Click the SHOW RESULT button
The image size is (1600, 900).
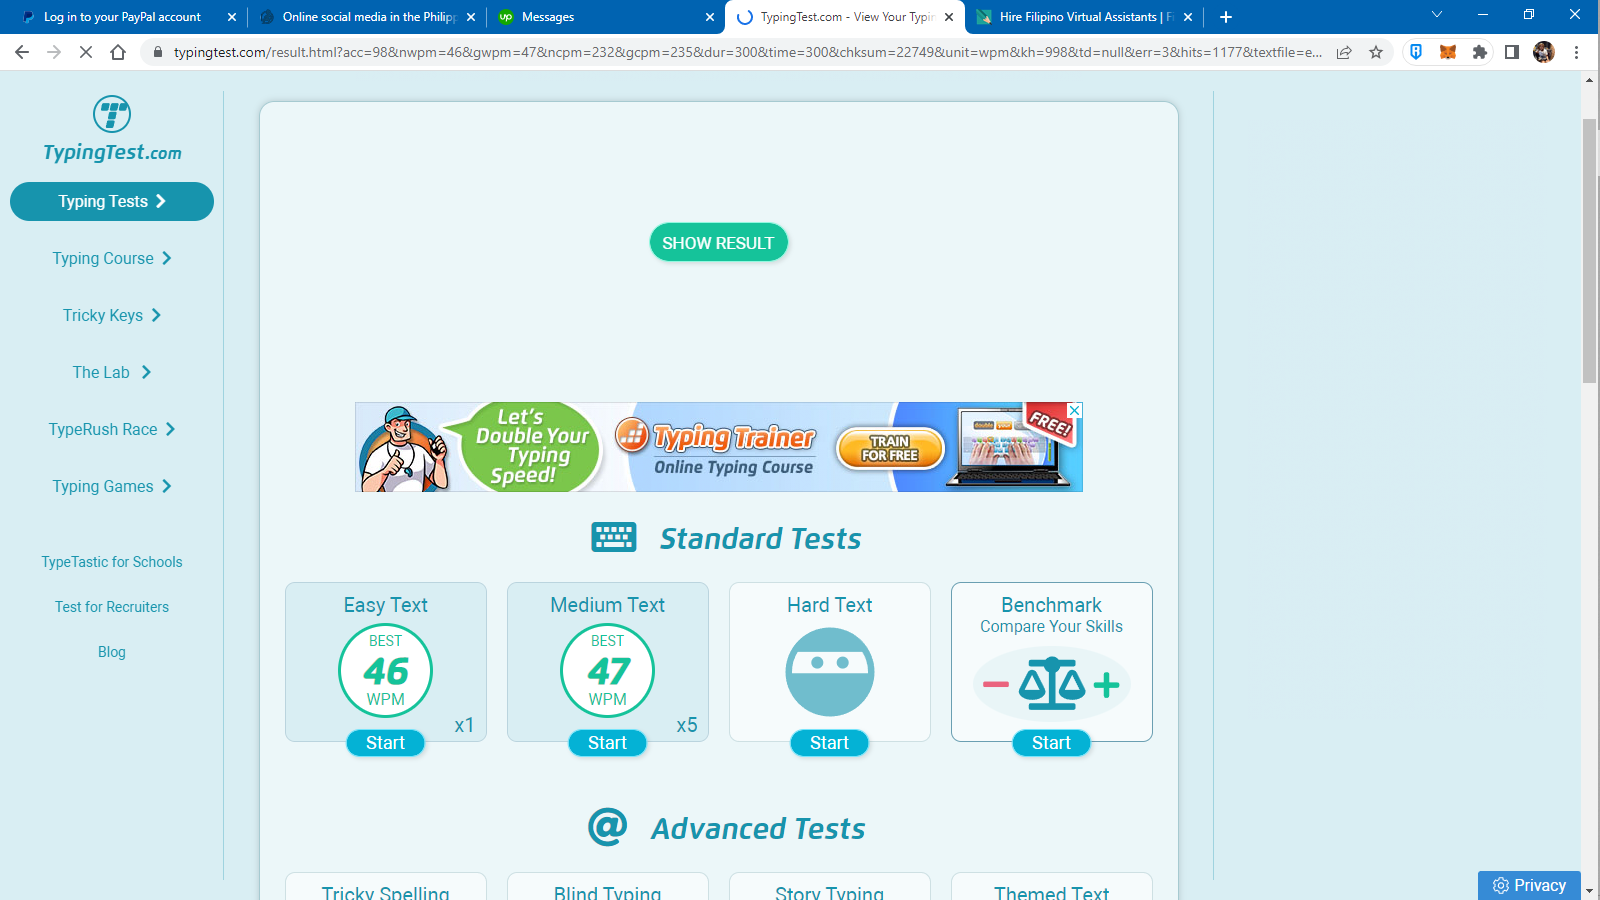coord(719,243)
